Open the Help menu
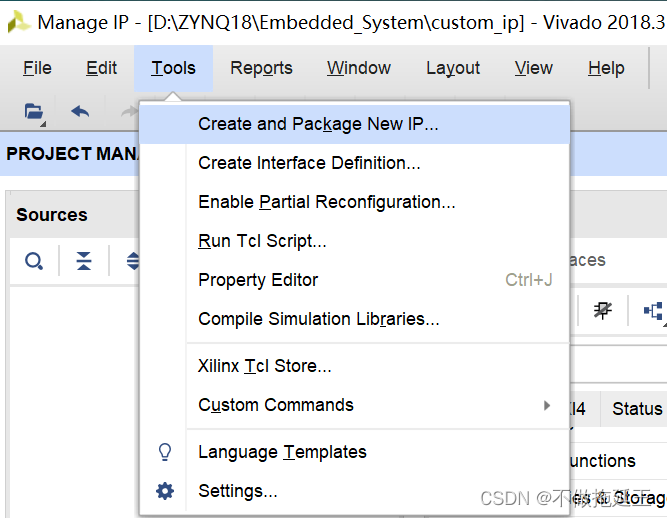 606,68
